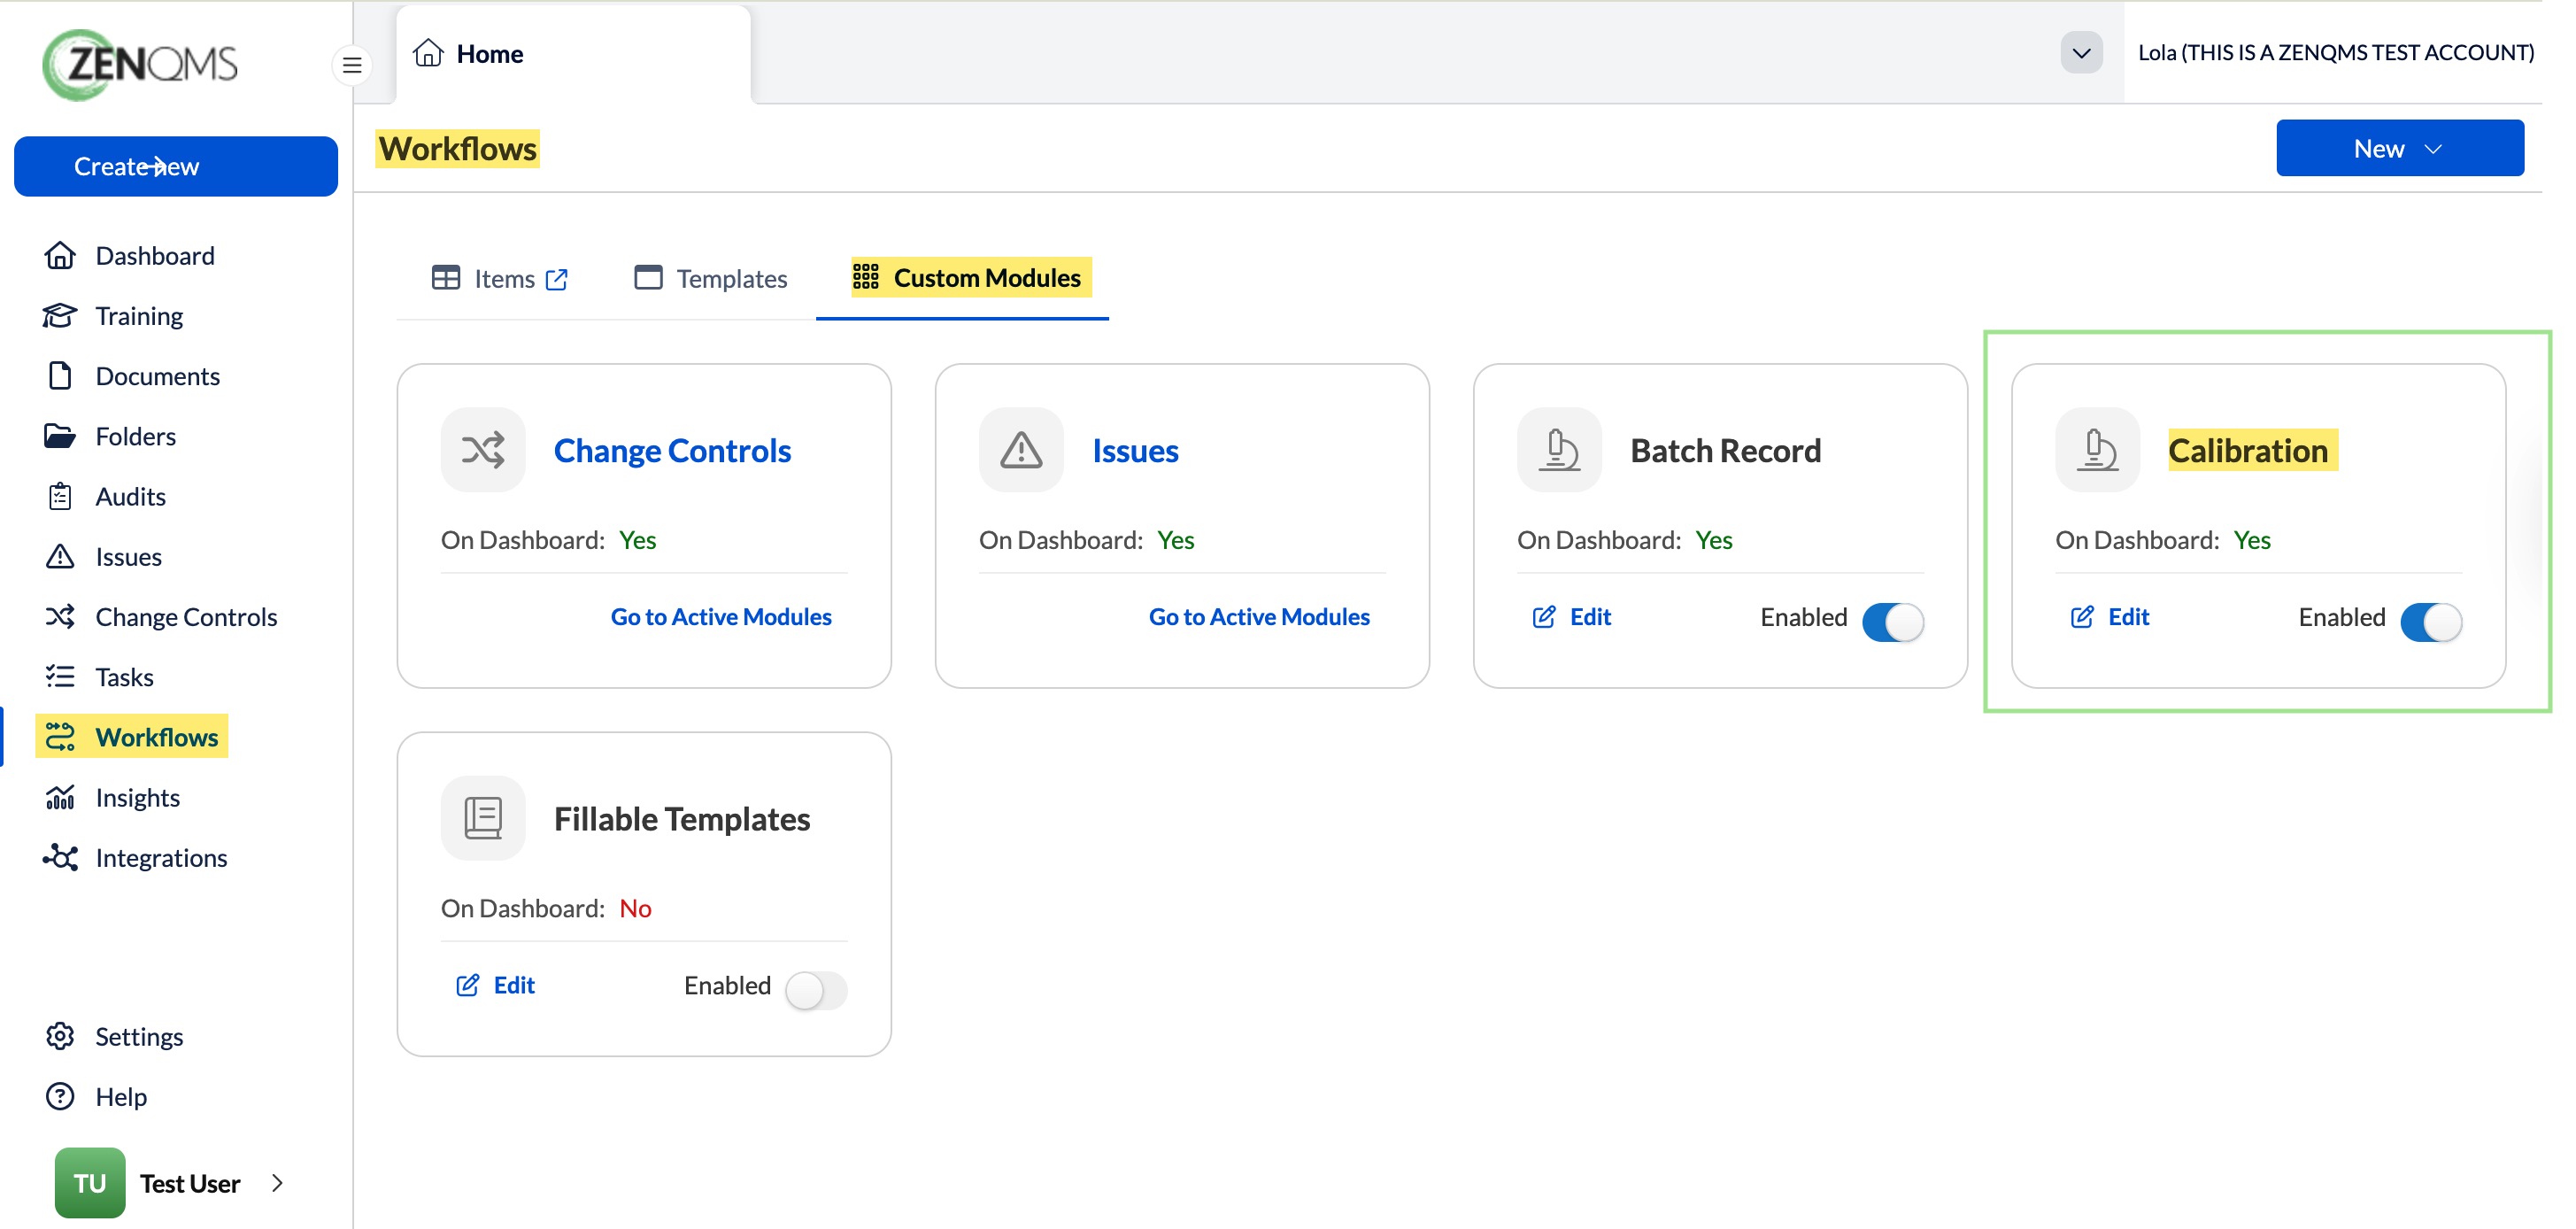Click the Issues warning triangle sidebar icon
This screenshot has width=2576, height=1229.
(60, 556)
